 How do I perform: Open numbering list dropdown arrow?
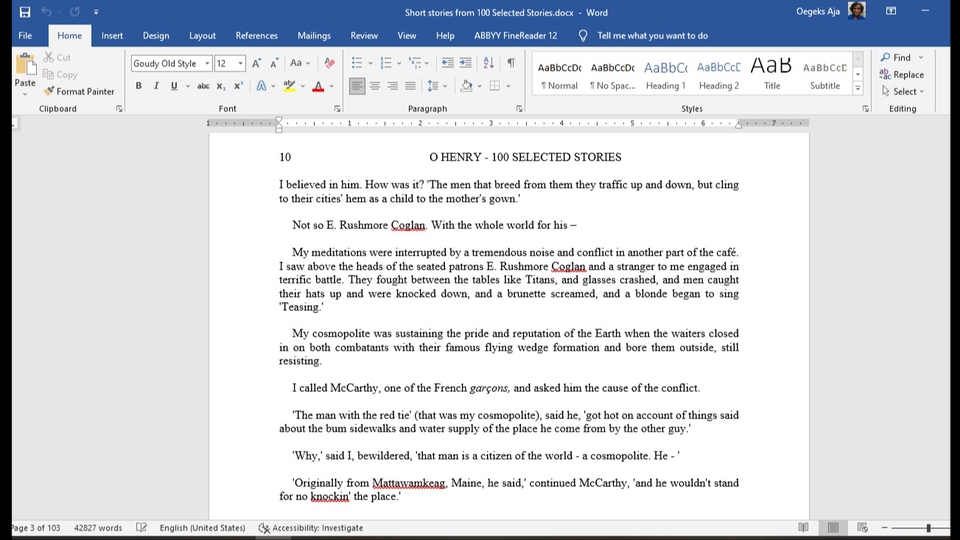click(x=399, y=63)
